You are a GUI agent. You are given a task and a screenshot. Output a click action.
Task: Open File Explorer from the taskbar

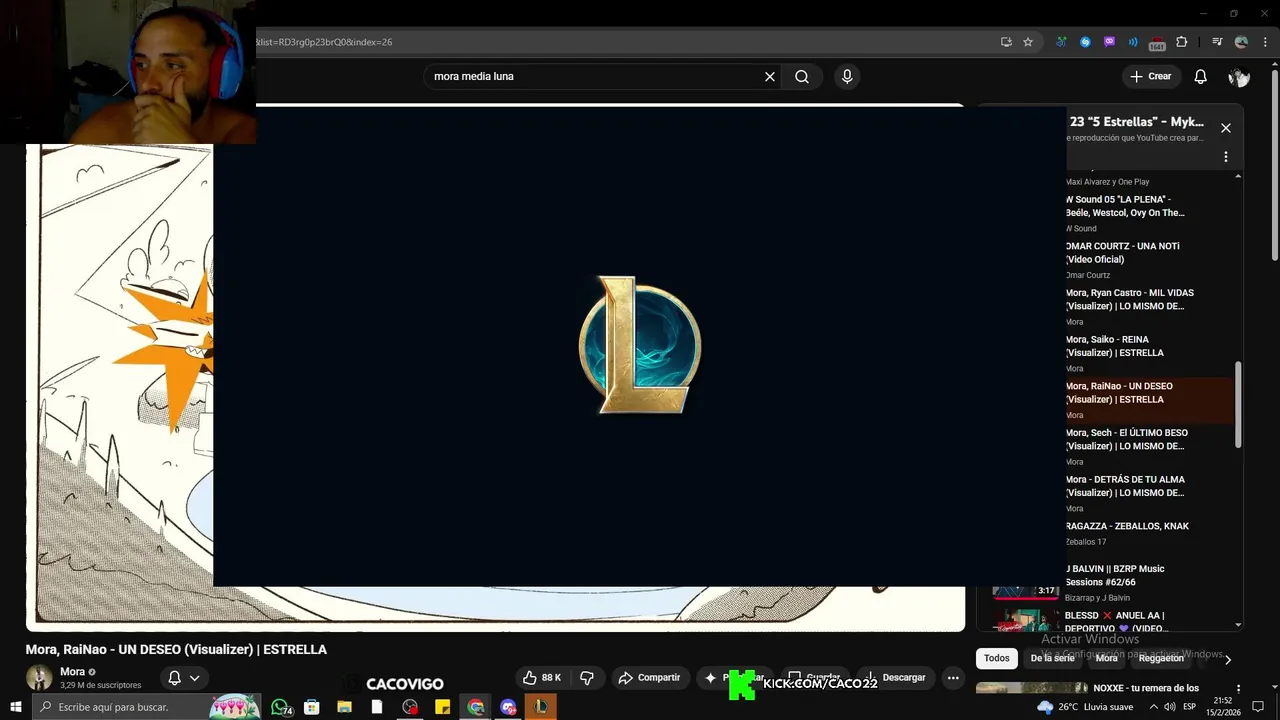[x=344, y=707]
